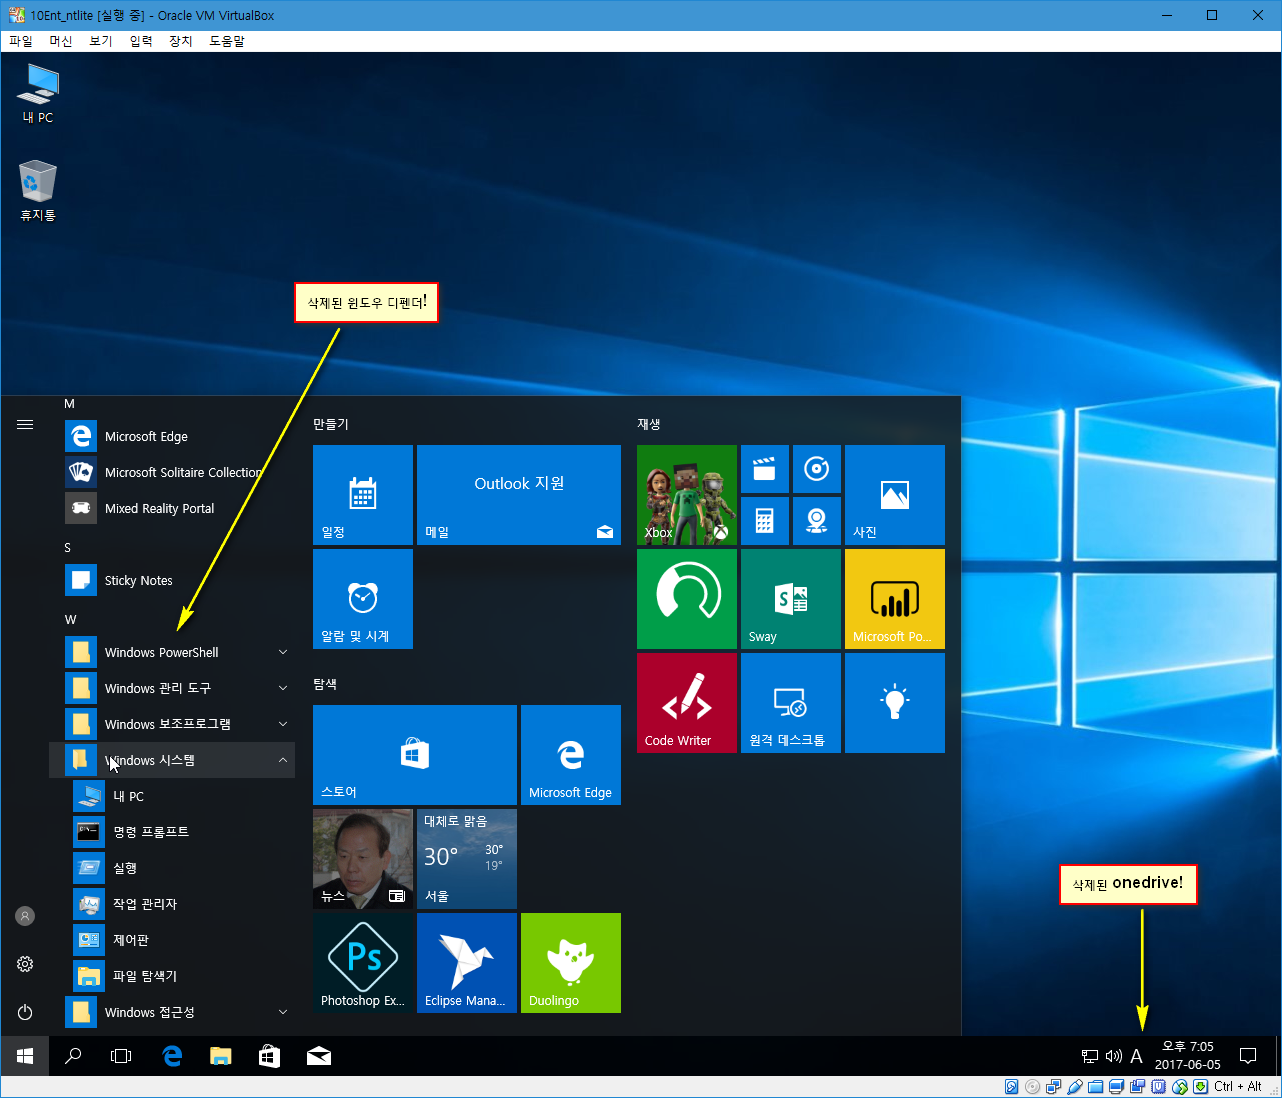
Task: Click the VirtualBox shared folders status icon
Action: (1096, 1087)
